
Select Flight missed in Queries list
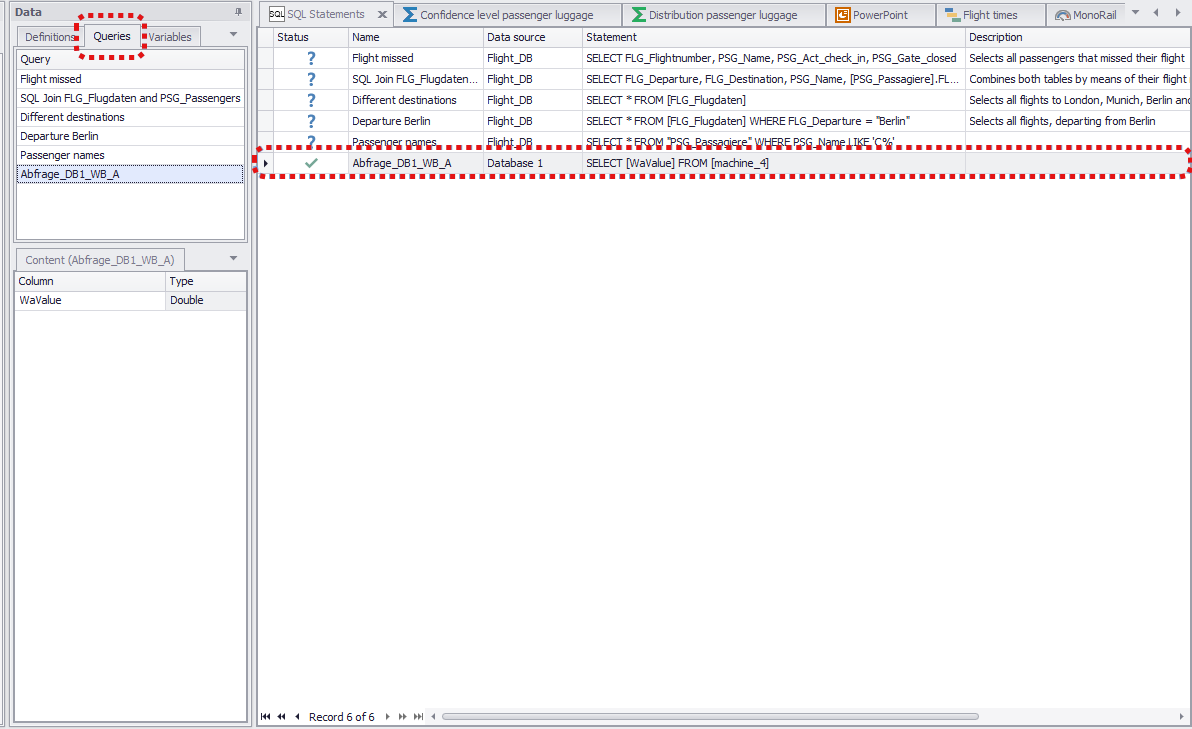pos(131,79)
